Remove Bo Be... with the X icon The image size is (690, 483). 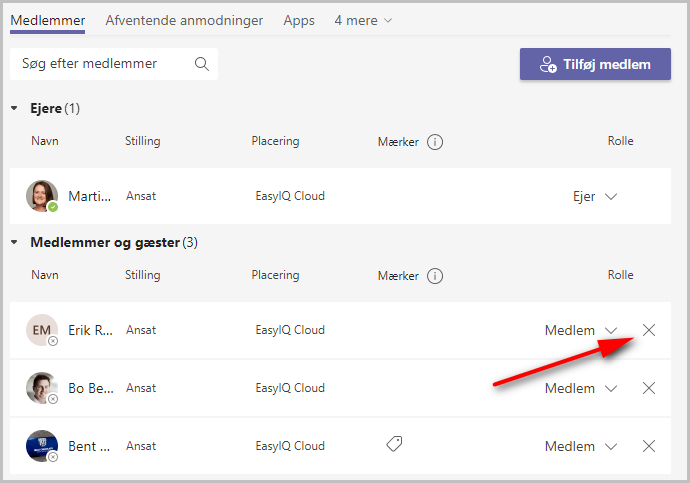649,388
